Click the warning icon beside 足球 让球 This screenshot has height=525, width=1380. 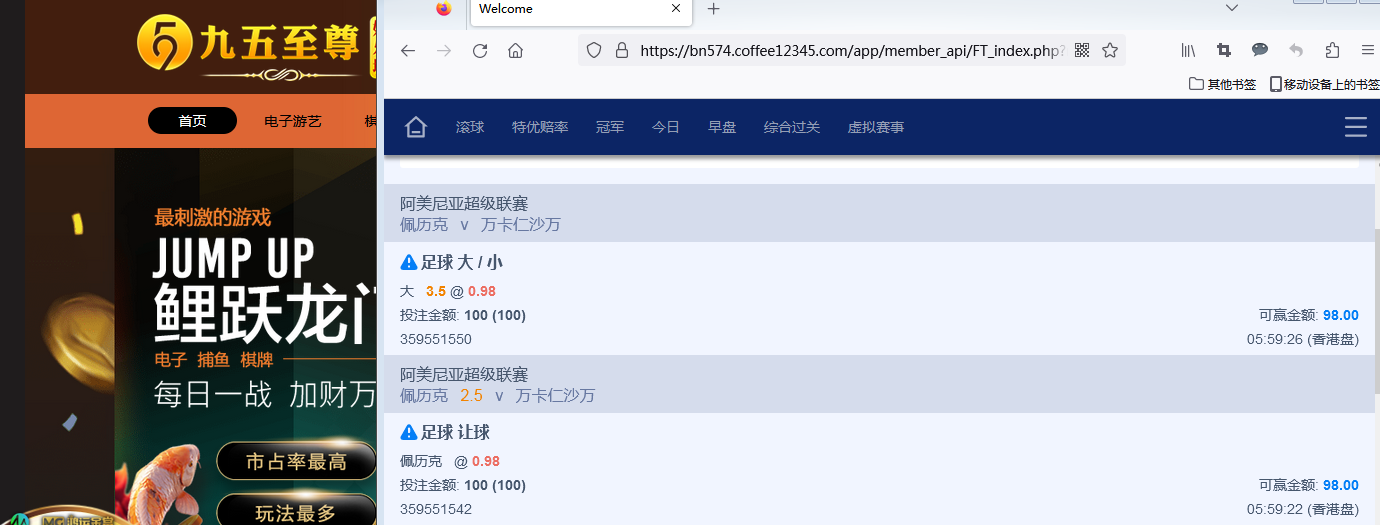(408, 432)
